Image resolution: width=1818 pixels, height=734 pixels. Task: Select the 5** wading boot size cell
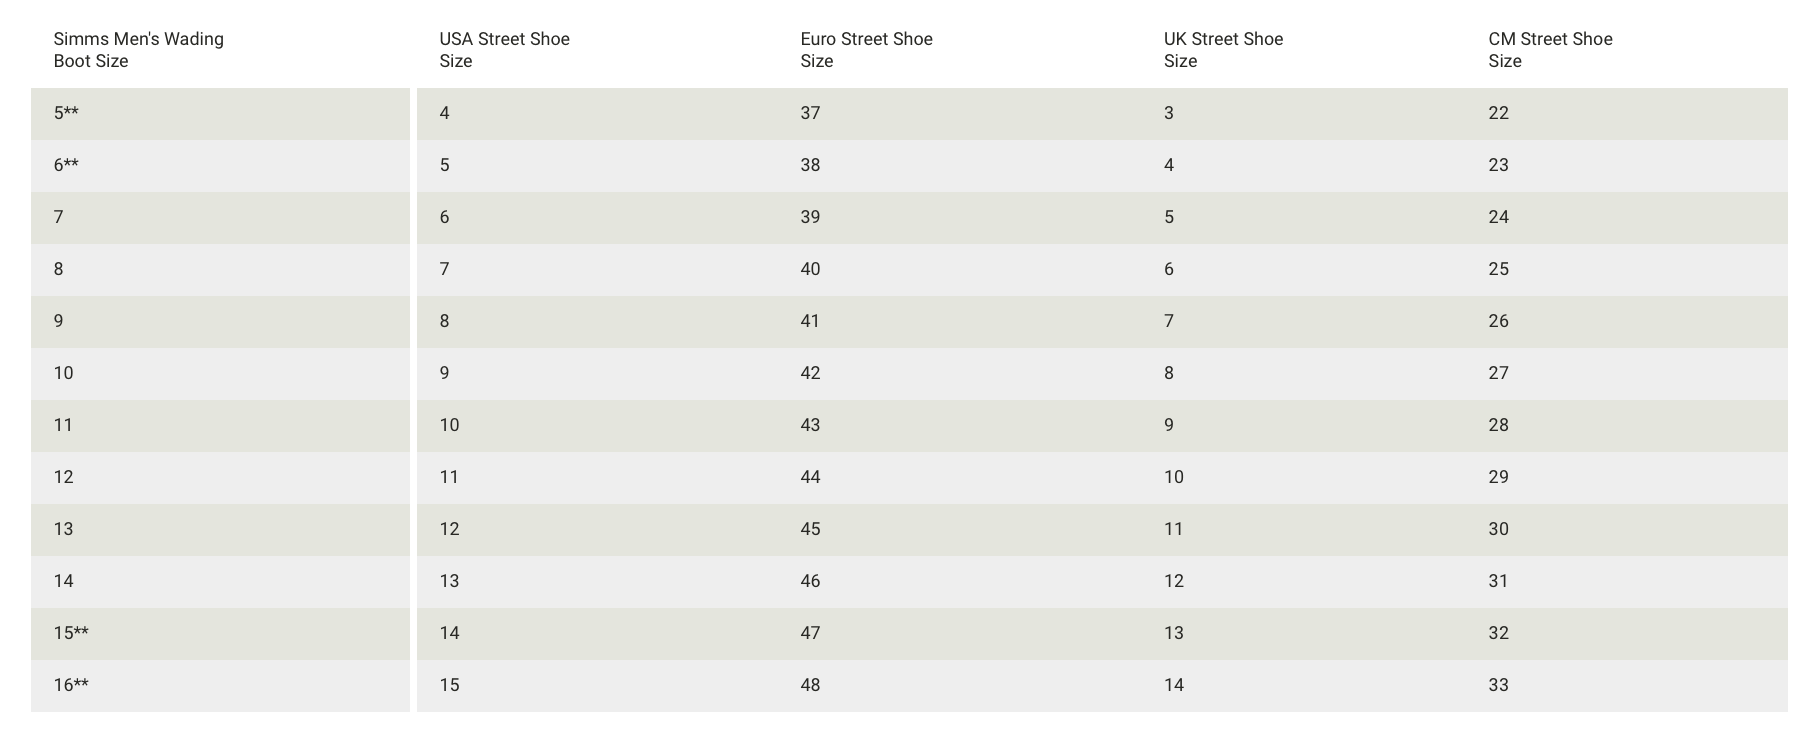220,113
